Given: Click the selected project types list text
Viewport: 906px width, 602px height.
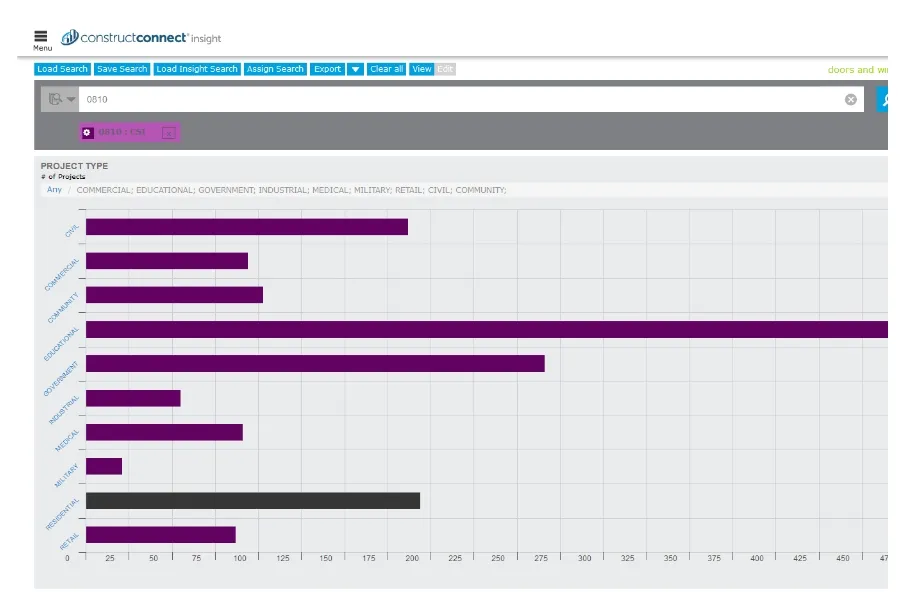Looking at the screenshot, I should [x=291, y=190].
